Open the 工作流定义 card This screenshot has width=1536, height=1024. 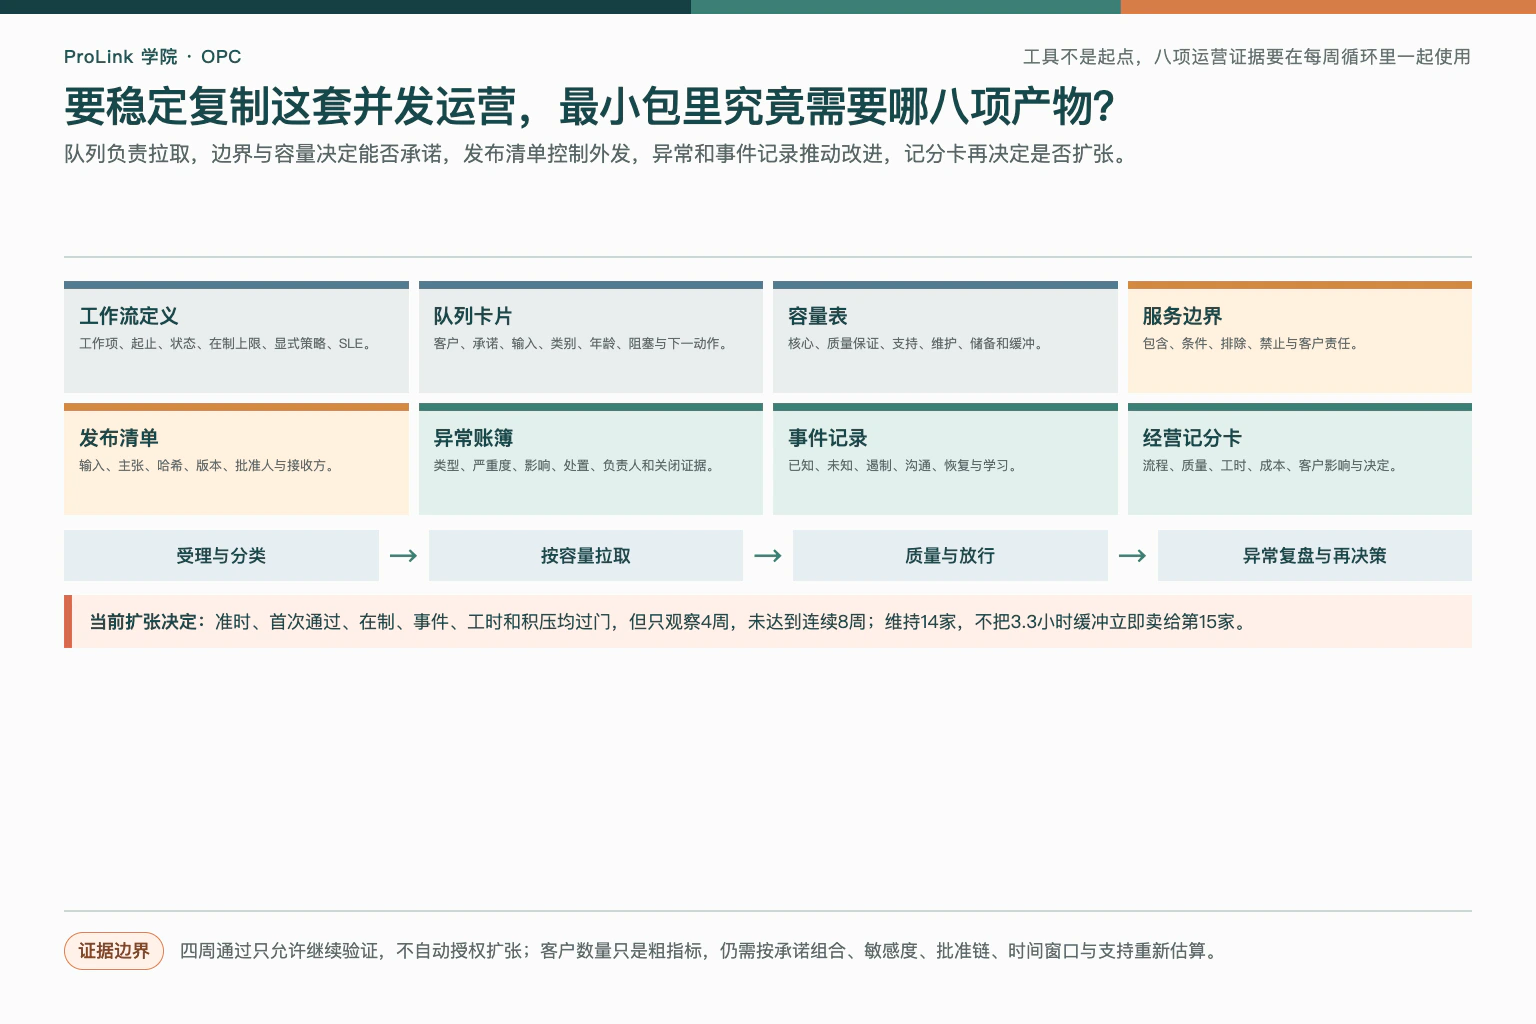tap(236, 337)
